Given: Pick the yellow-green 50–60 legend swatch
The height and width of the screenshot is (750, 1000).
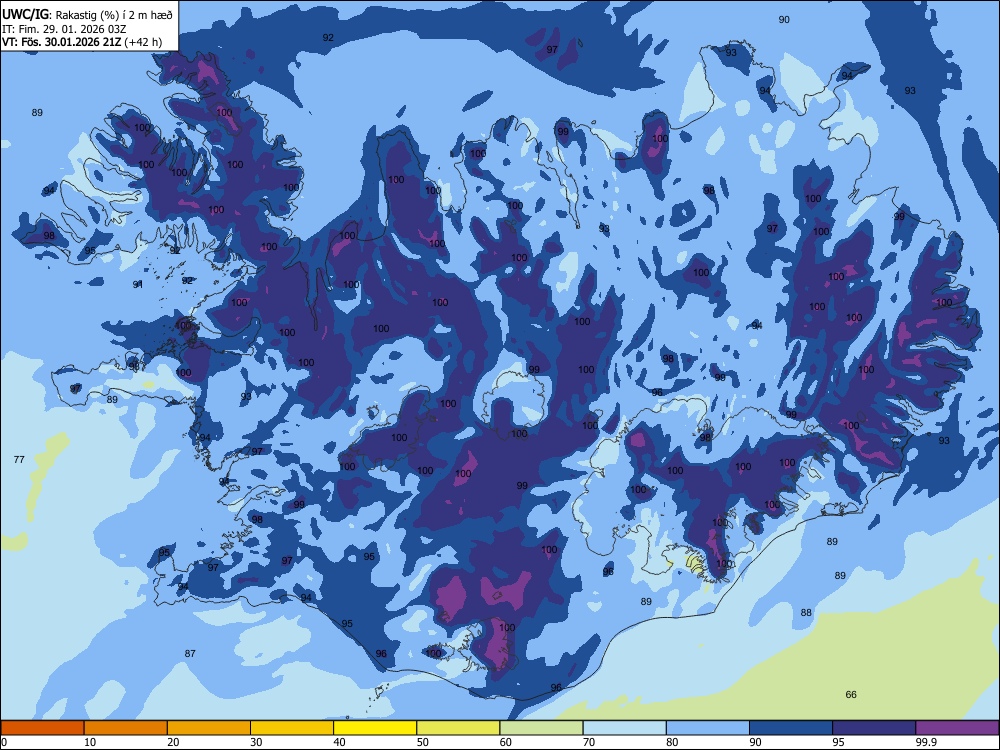Looking at the screenshot, I should (458, 728).
